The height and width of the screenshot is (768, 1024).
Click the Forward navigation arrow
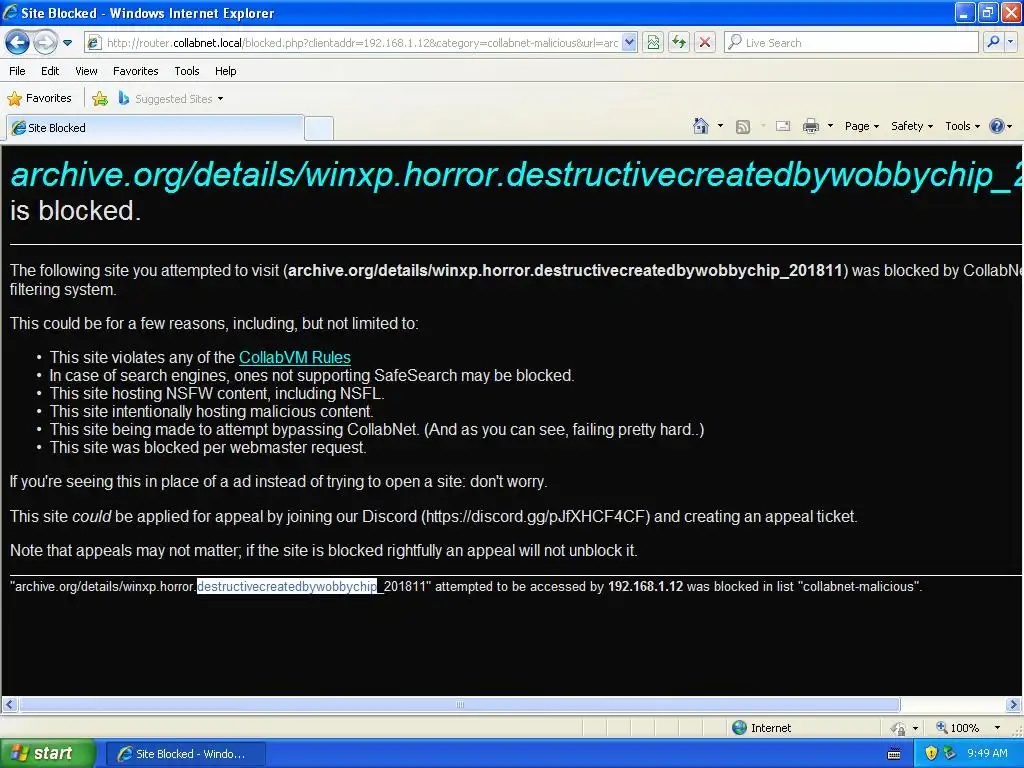[x=45, y=43]
